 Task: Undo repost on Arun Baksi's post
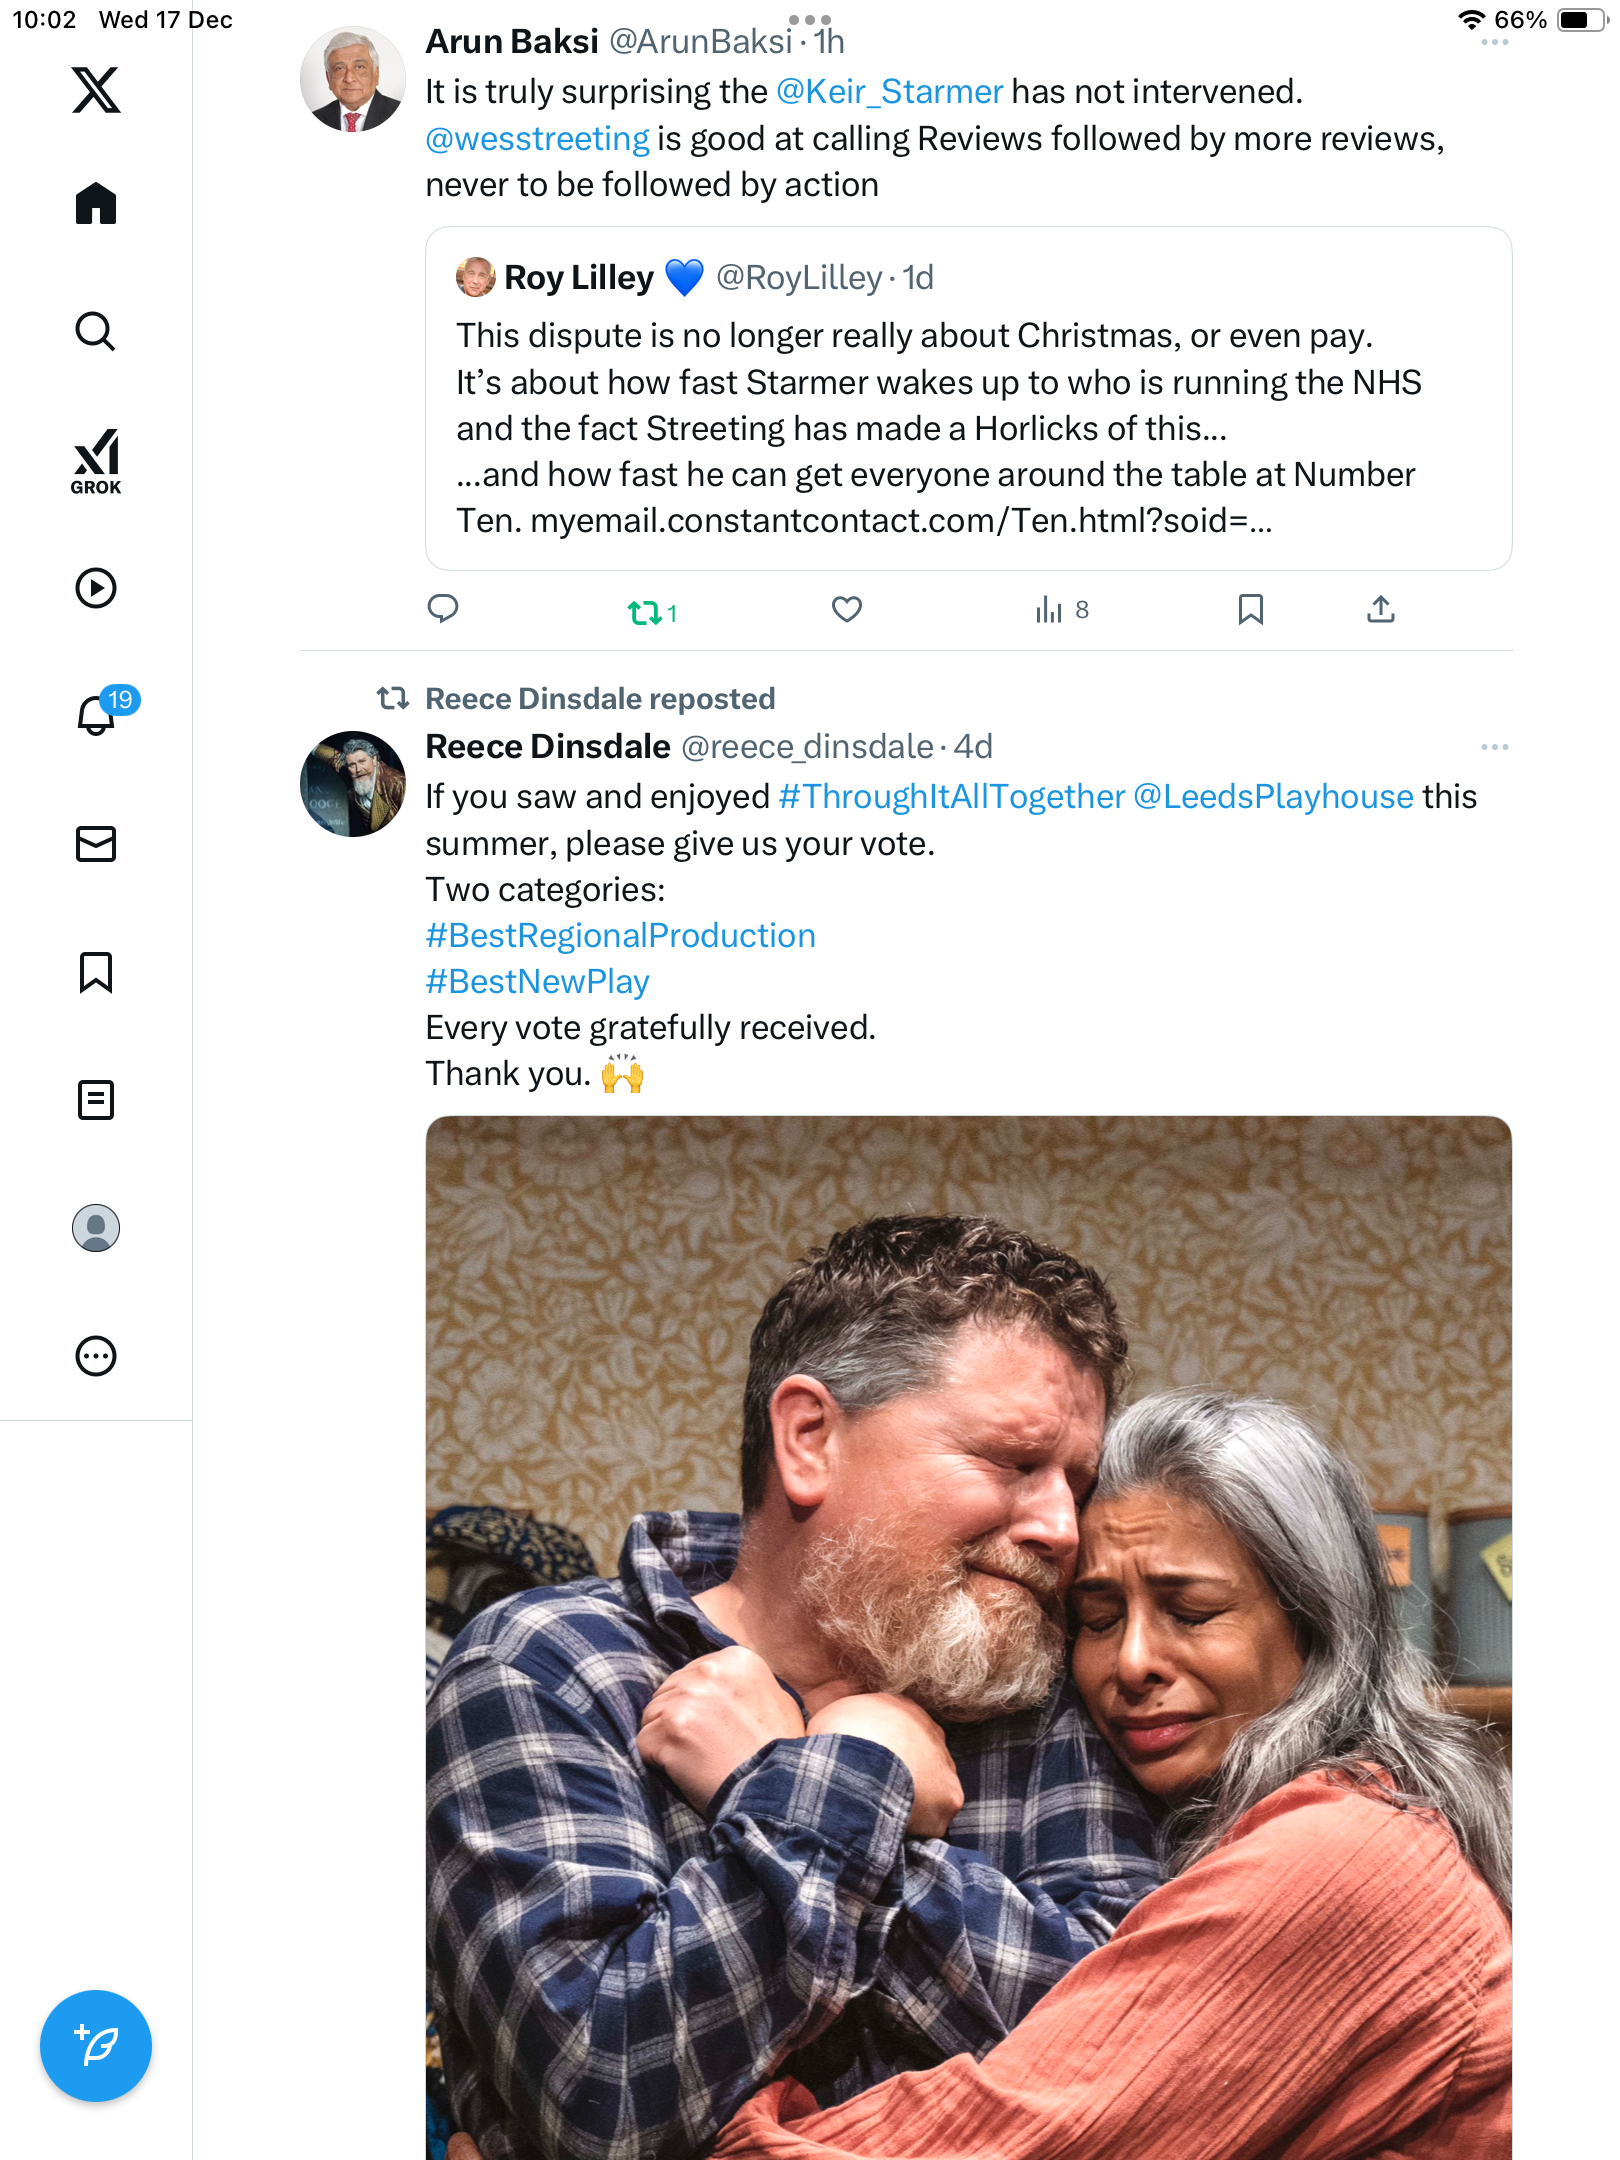pyautogui.click(x=645, y=612)
